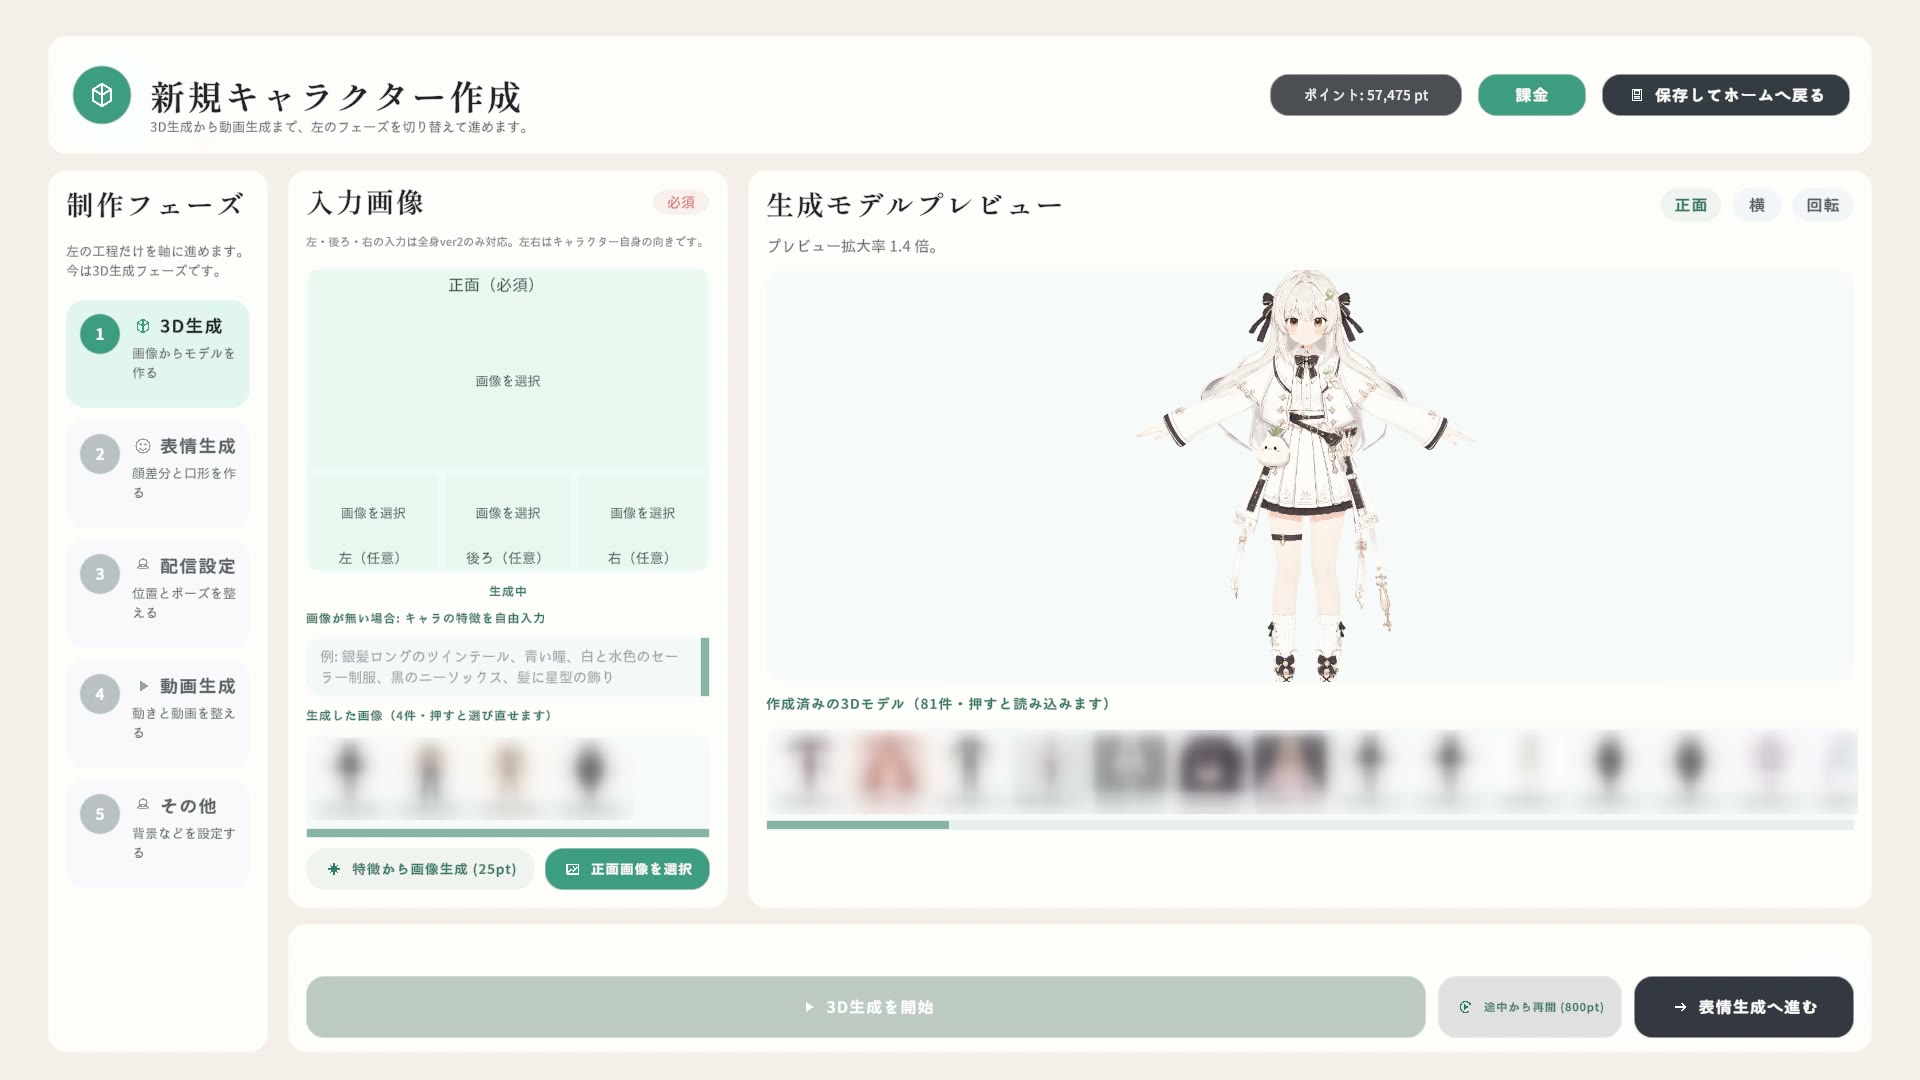Select image for 左（任意） slot

tap(373, 522)
